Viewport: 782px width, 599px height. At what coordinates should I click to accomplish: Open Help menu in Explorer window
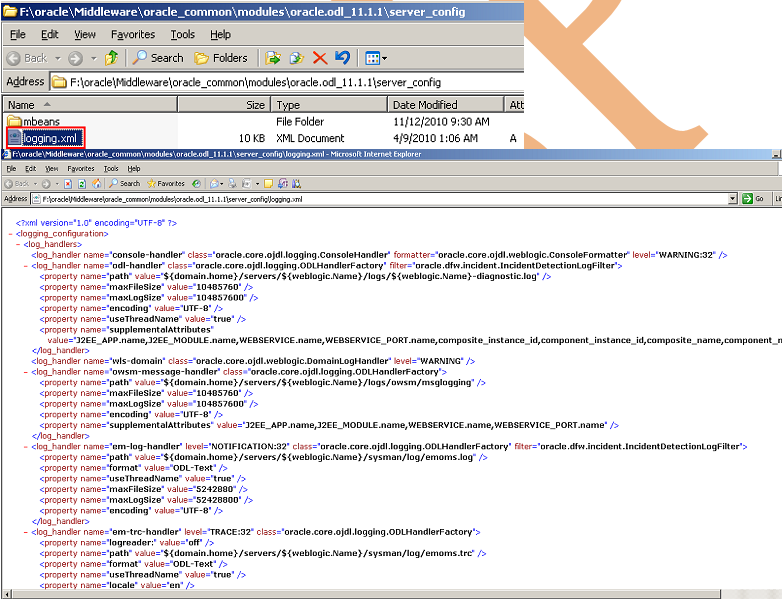[220, 34]
